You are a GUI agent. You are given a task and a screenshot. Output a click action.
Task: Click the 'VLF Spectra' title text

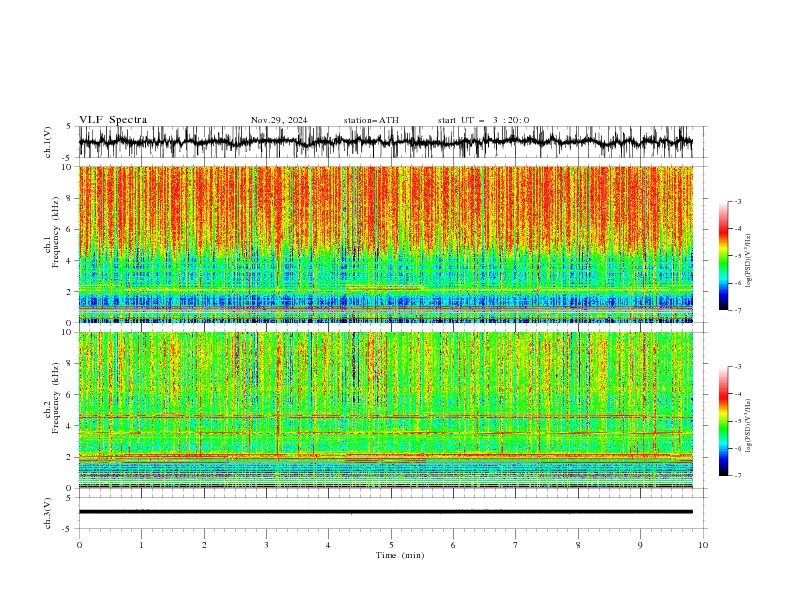pos(113,120)
